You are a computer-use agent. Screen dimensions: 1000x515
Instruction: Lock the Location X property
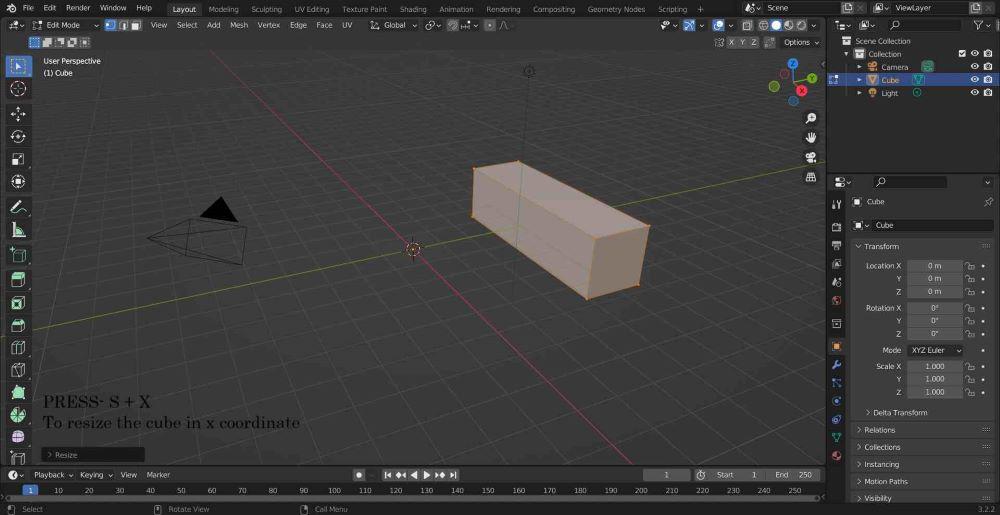click(x=970, y=266)
